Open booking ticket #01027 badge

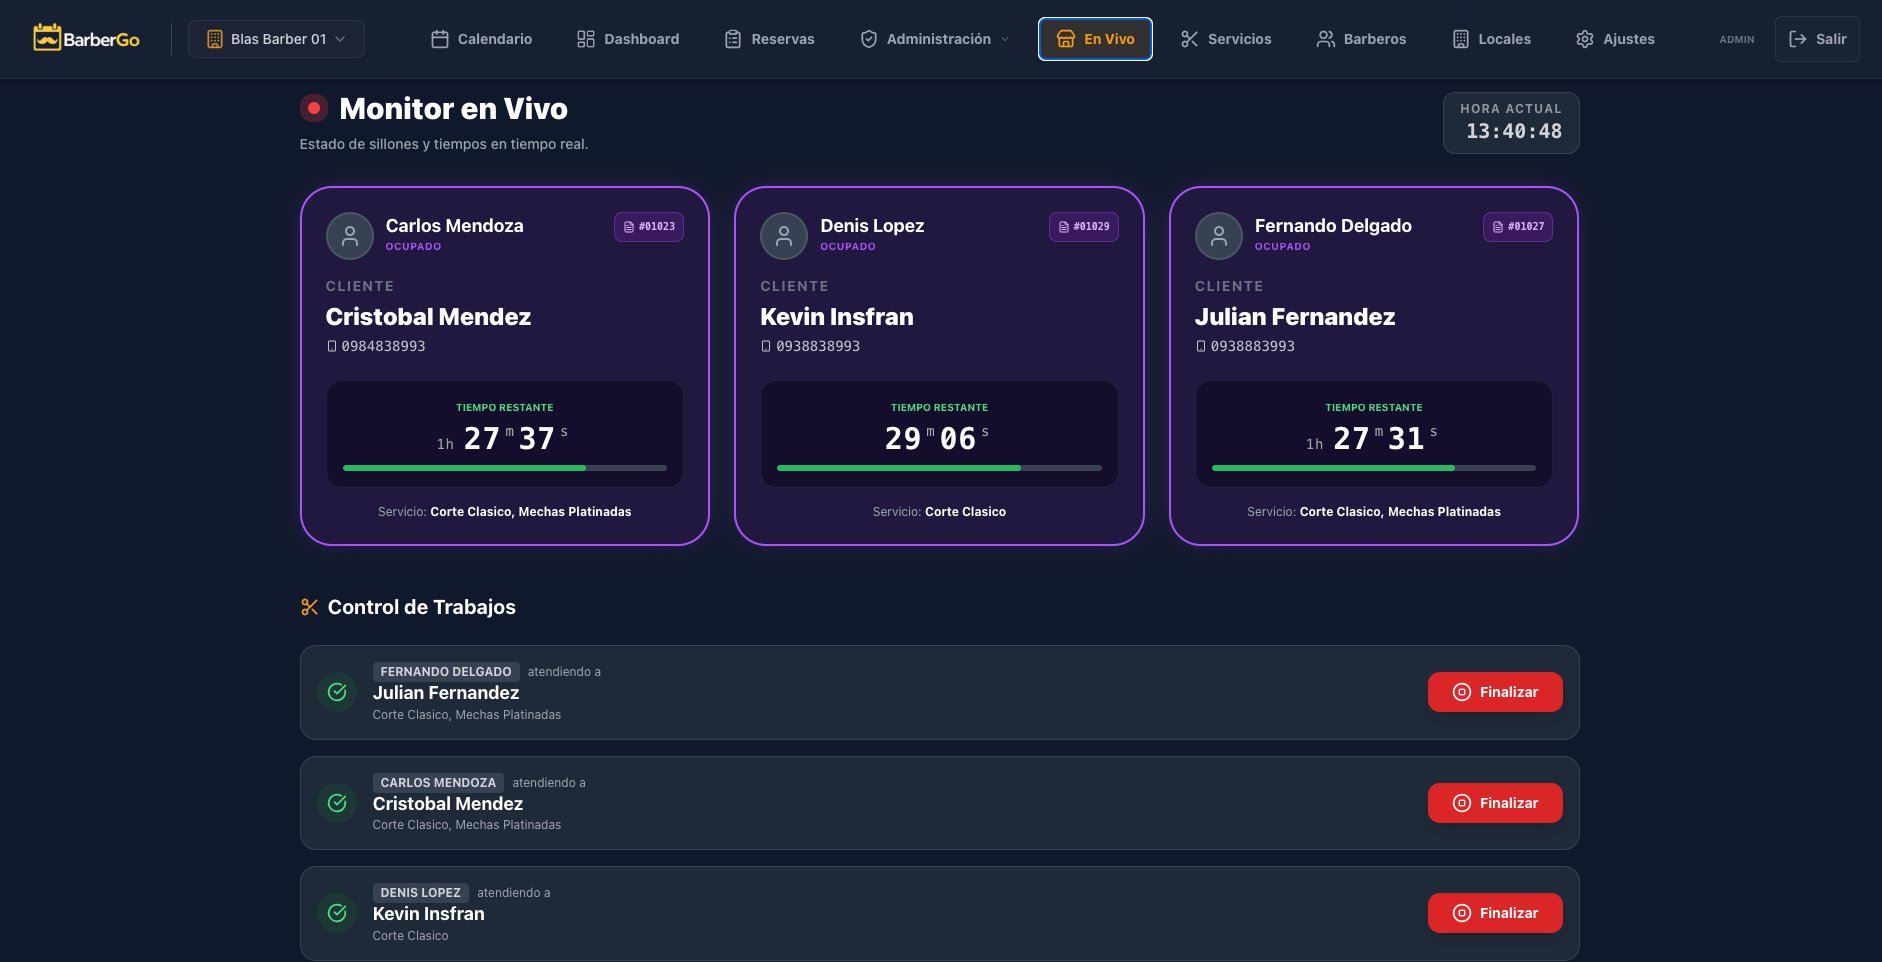click(x=1517, y=227)
